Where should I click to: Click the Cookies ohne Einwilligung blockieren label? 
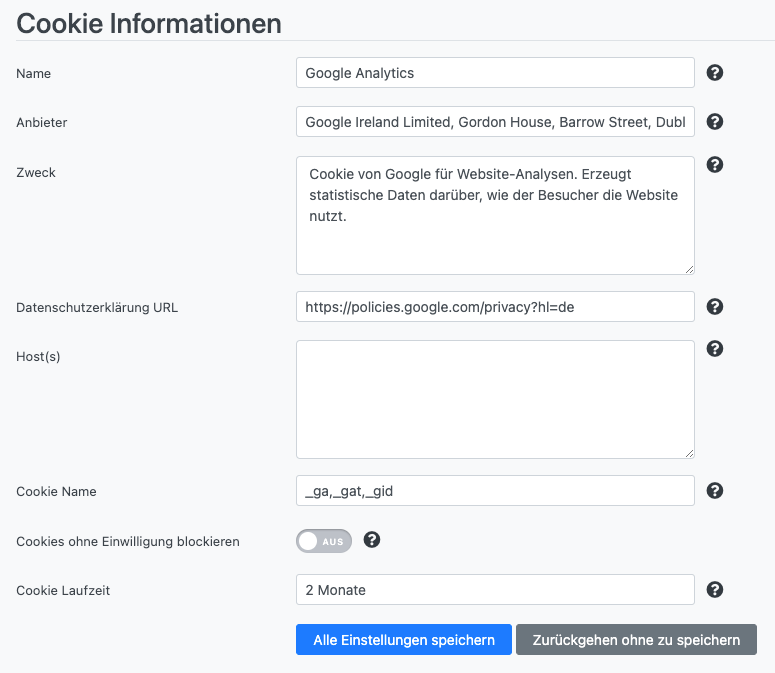coord(128,542)
